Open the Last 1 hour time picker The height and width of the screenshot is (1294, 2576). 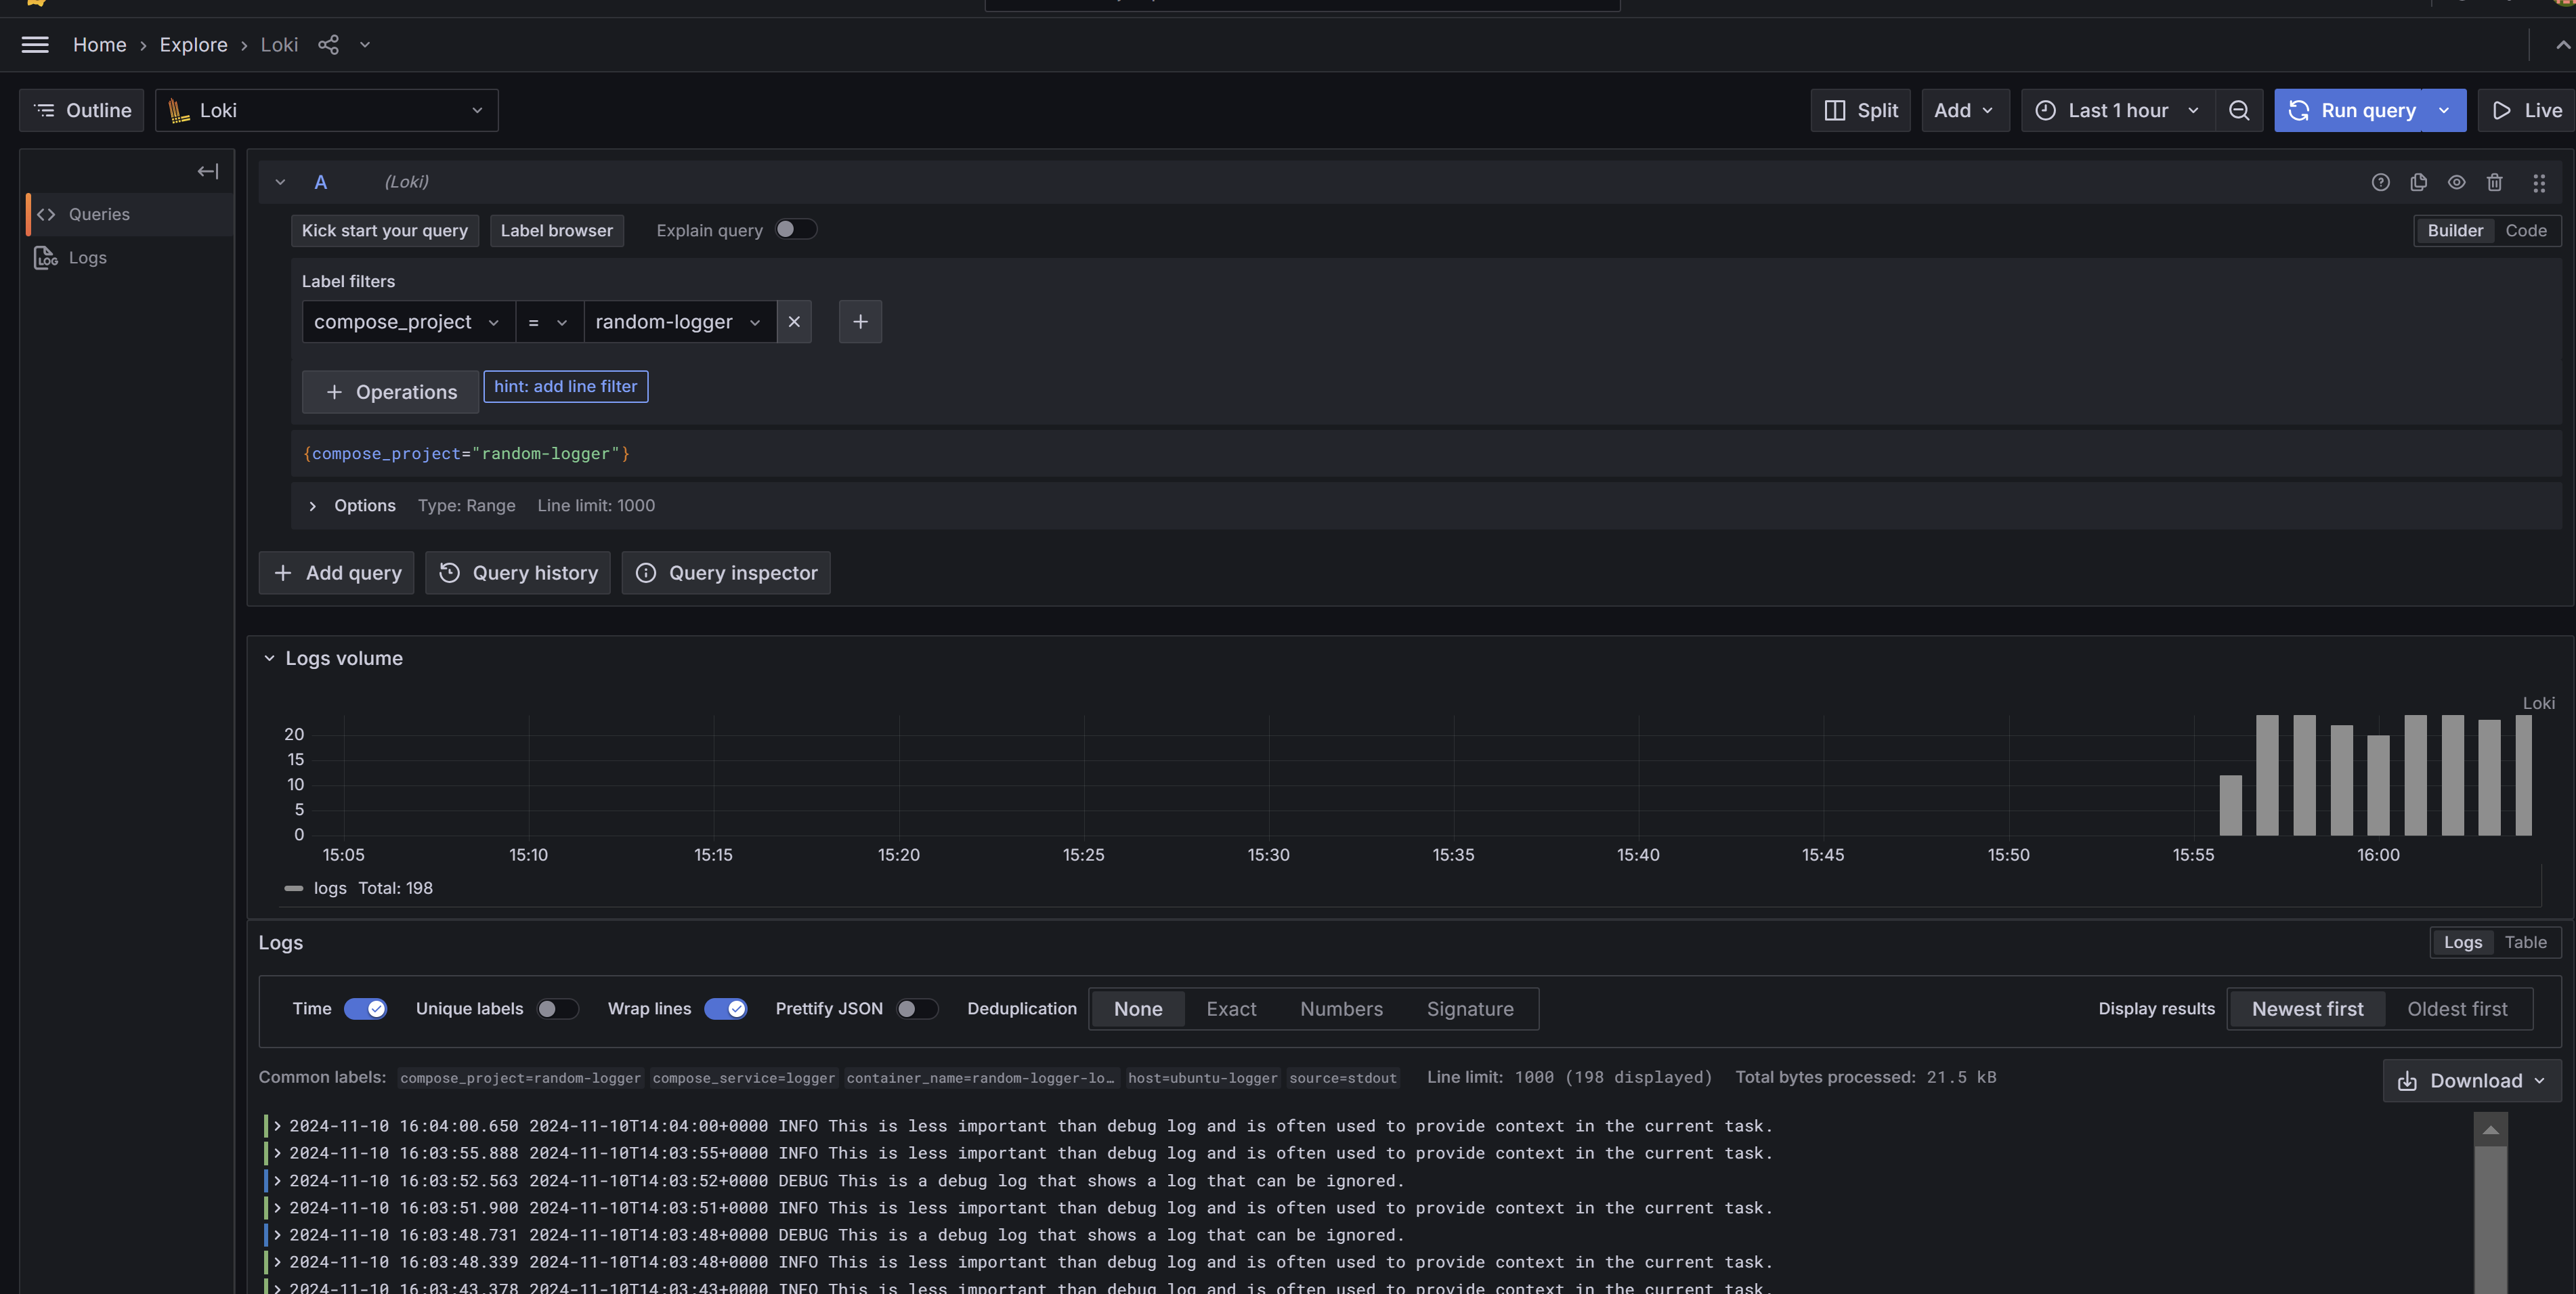pos(2118,110)
